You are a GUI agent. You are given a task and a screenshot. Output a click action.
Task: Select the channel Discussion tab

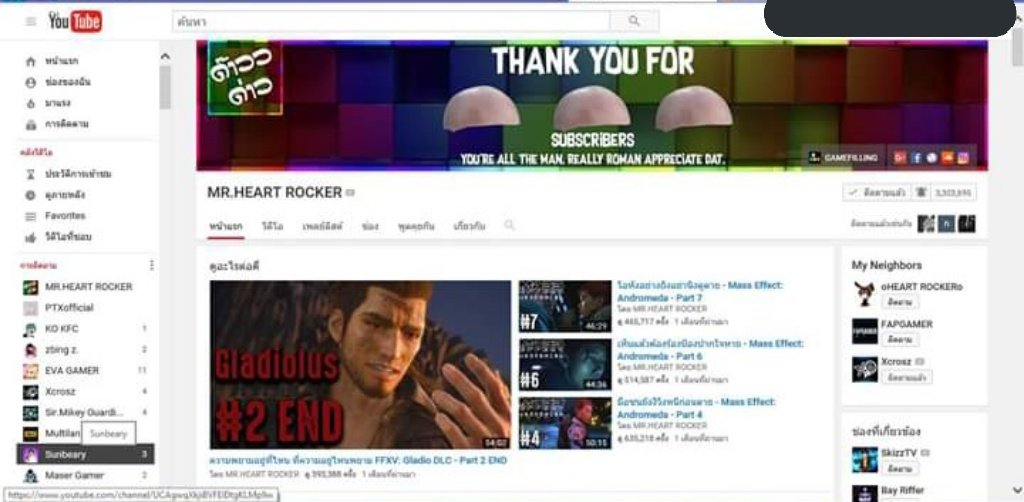pyautogui.click(x=416, y=226)
